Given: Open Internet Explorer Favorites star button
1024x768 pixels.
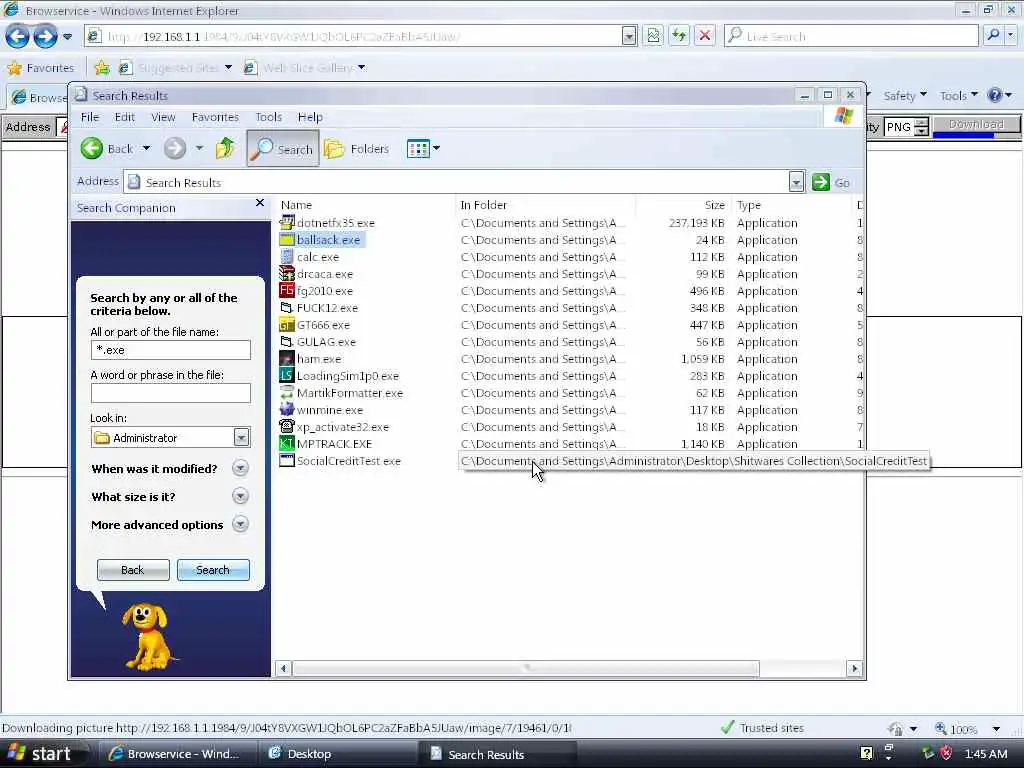Looking at the screenshot, I should coord(40,68).
